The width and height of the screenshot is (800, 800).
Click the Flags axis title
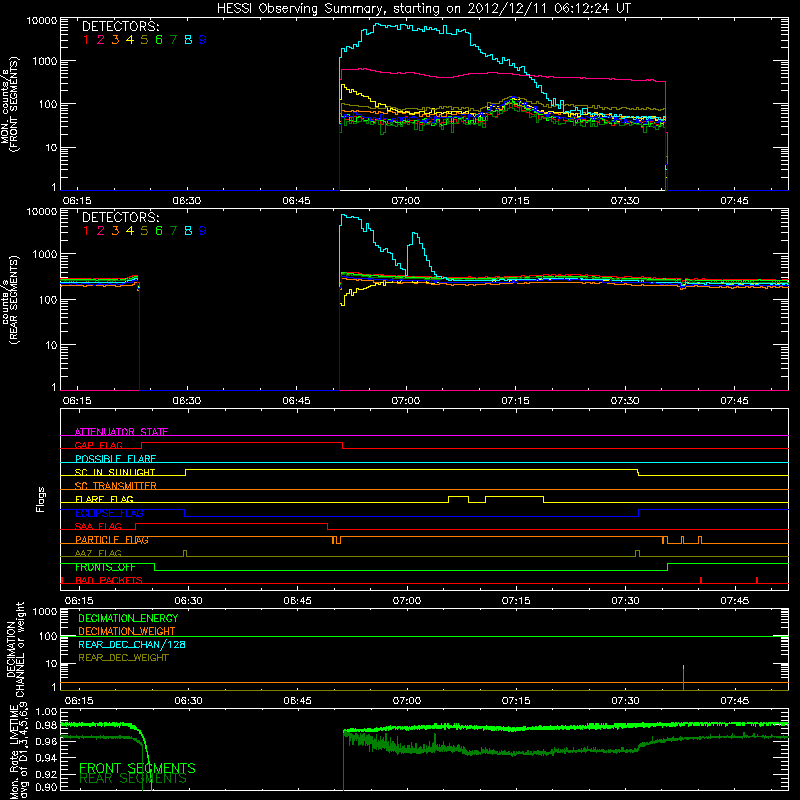[x=41, y=499]
